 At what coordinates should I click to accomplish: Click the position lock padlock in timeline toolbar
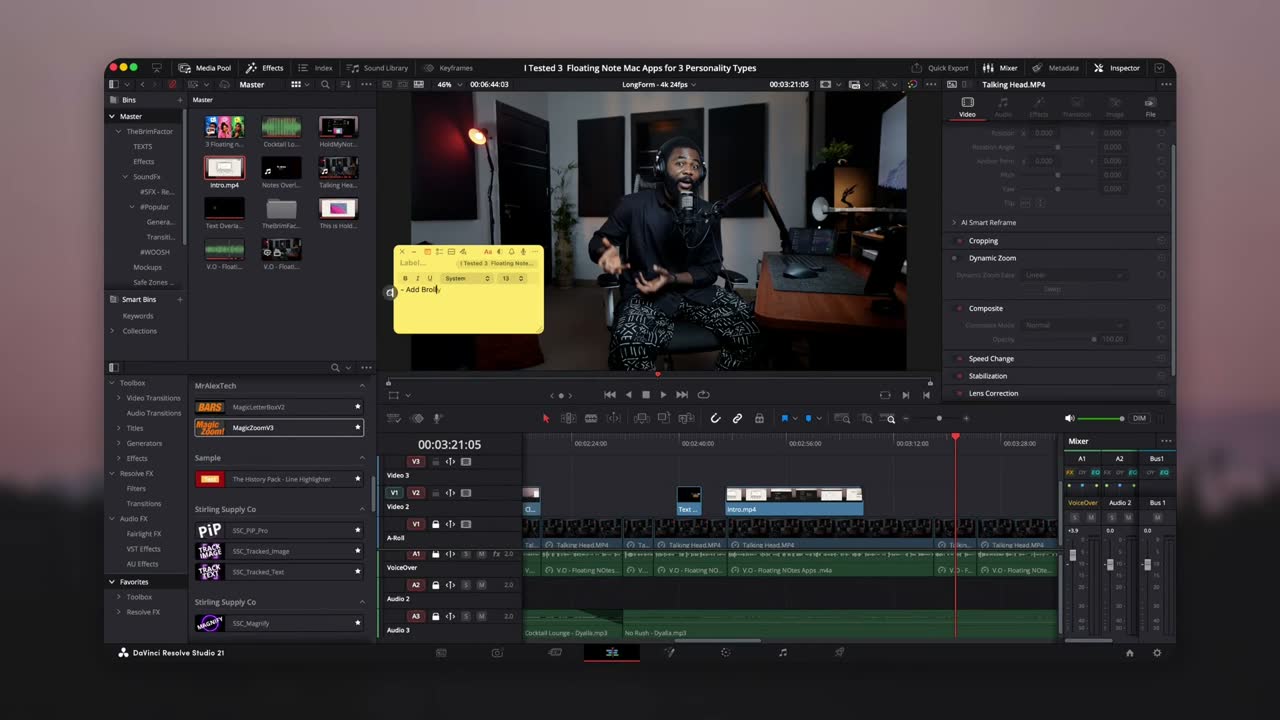click(x=759, y=418)
